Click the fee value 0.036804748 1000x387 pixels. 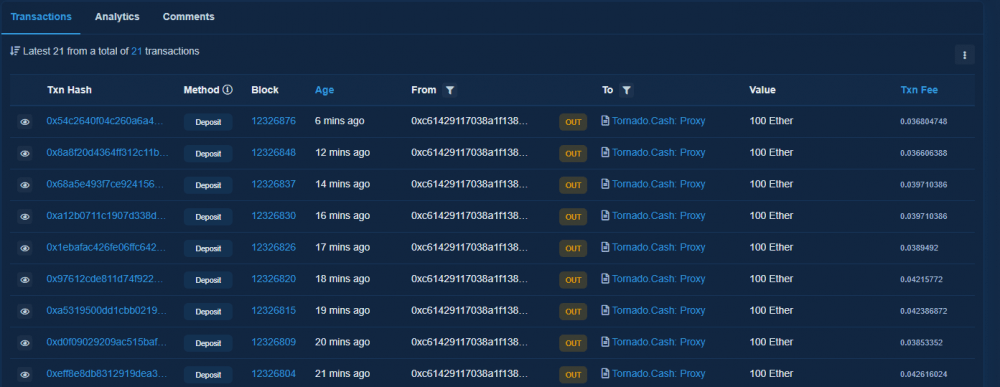pyautogui.click(x=923, y=121)
